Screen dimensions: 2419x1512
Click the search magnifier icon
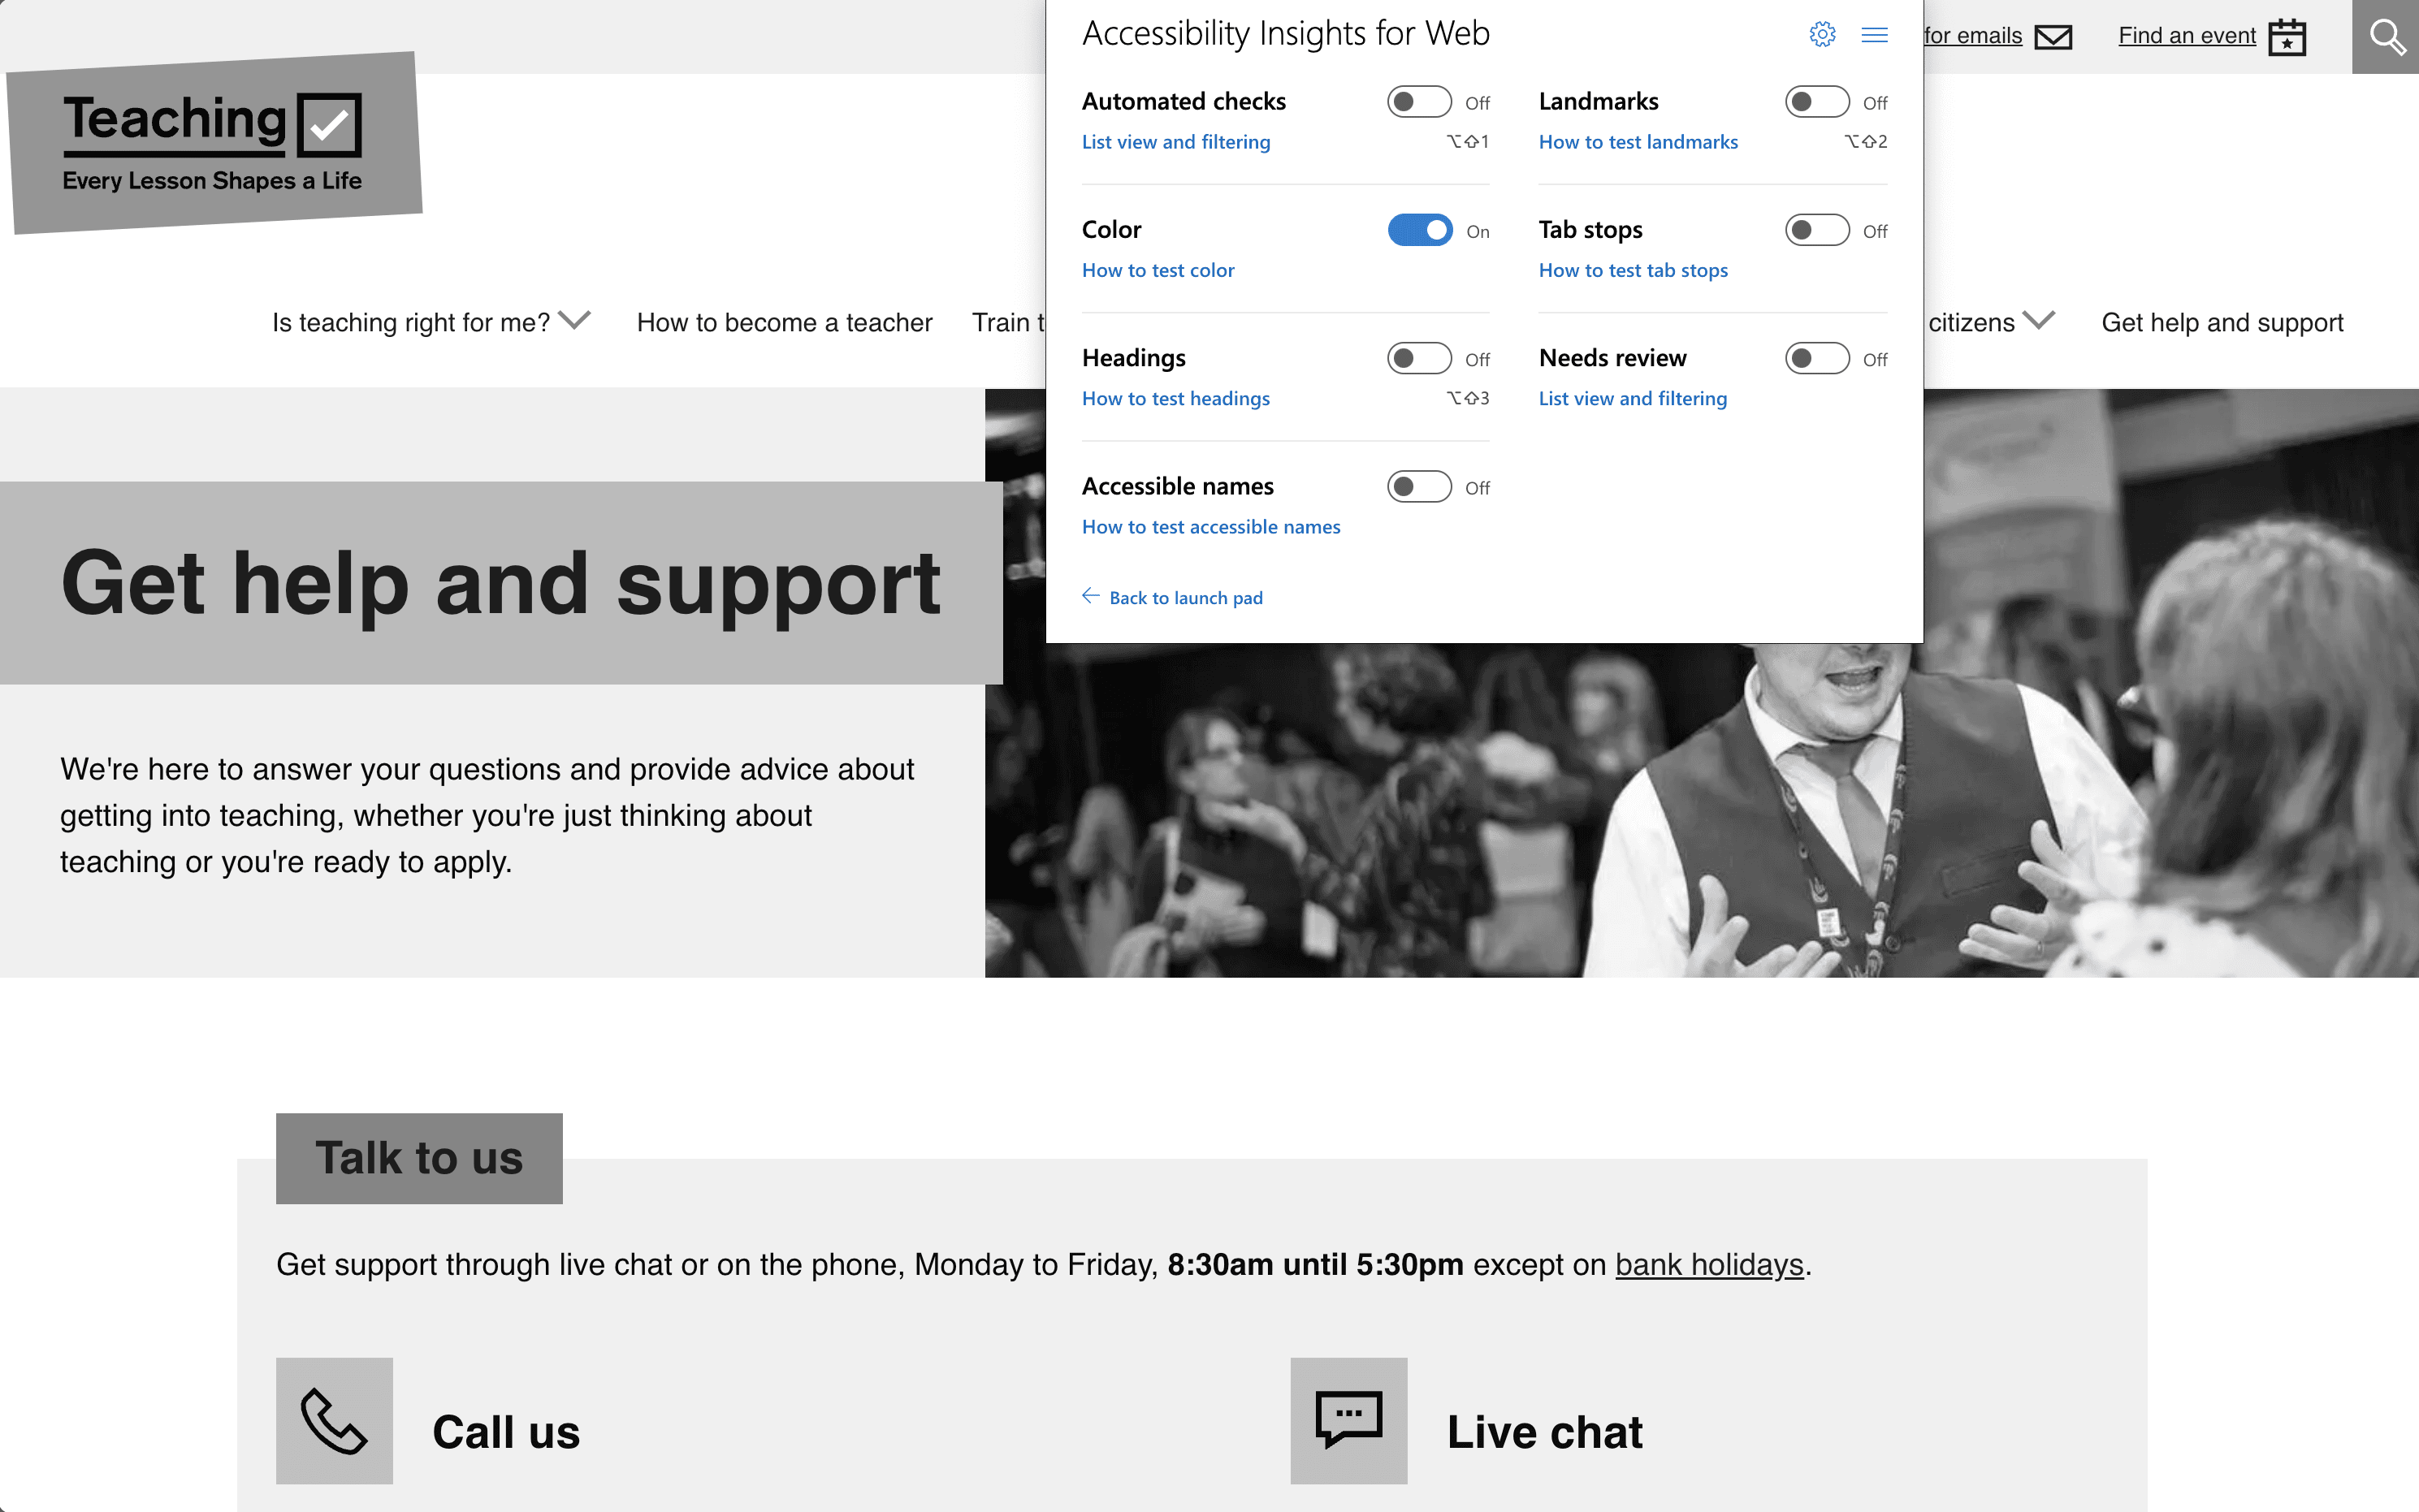coord(2387,37)
